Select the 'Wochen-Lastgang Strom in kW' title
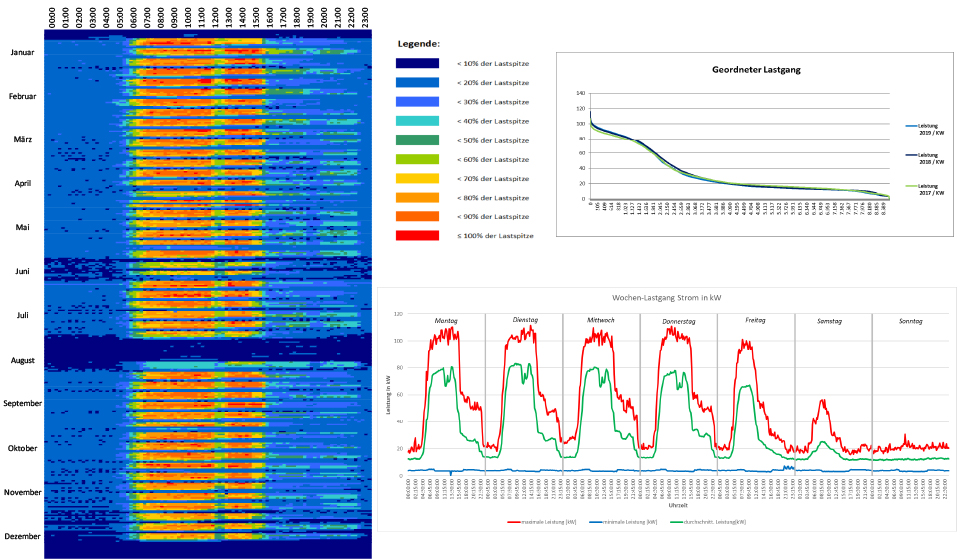The width and height of the screenshot is (960, 560). 668,298
